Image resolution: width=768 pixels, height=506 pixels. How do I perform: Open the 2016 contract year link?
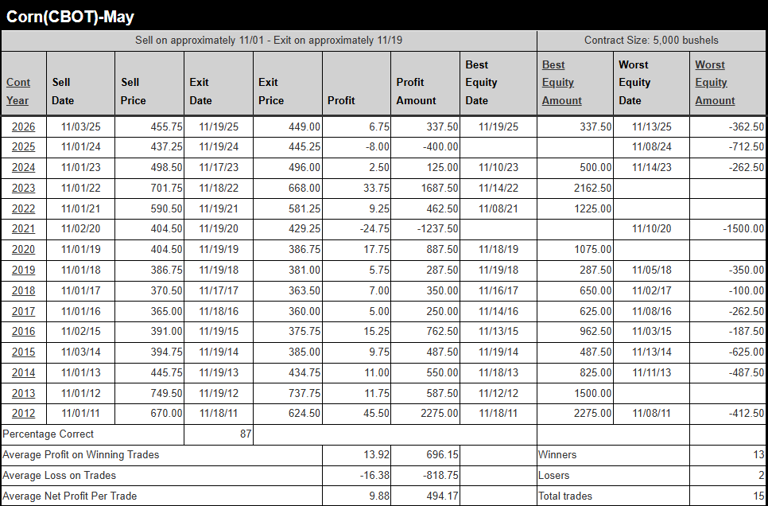[x=24, y=331]
